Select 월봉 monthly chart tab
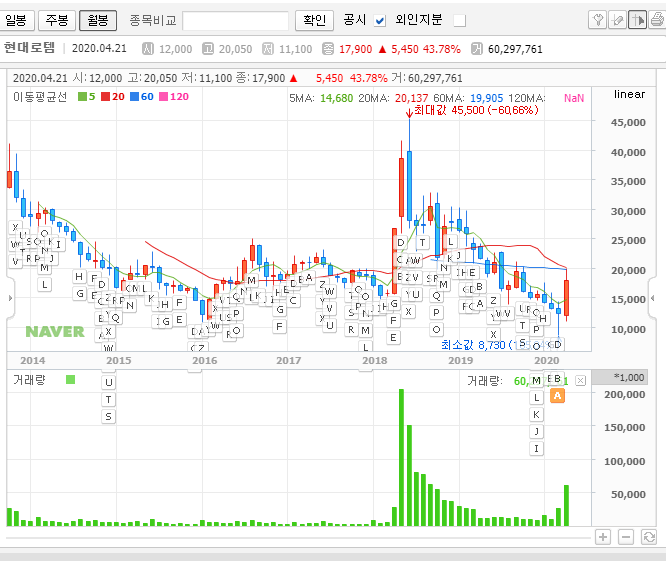The width and height of the screenshot is (666, 561). tap(98, 20)
